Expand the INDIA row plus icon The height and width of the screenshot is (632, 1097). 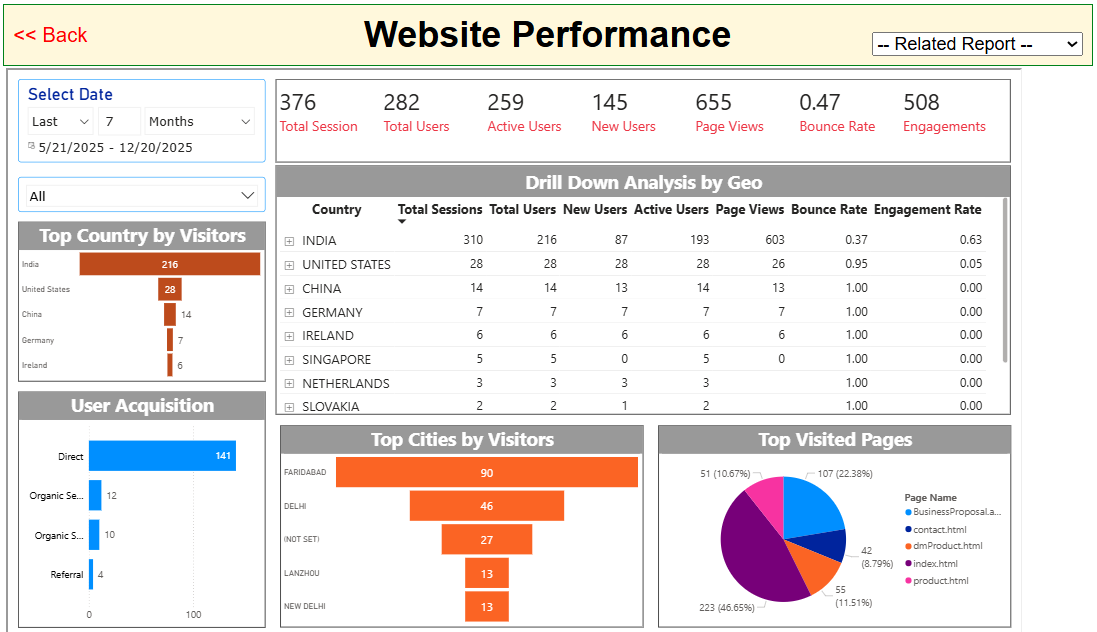(289, 241)
